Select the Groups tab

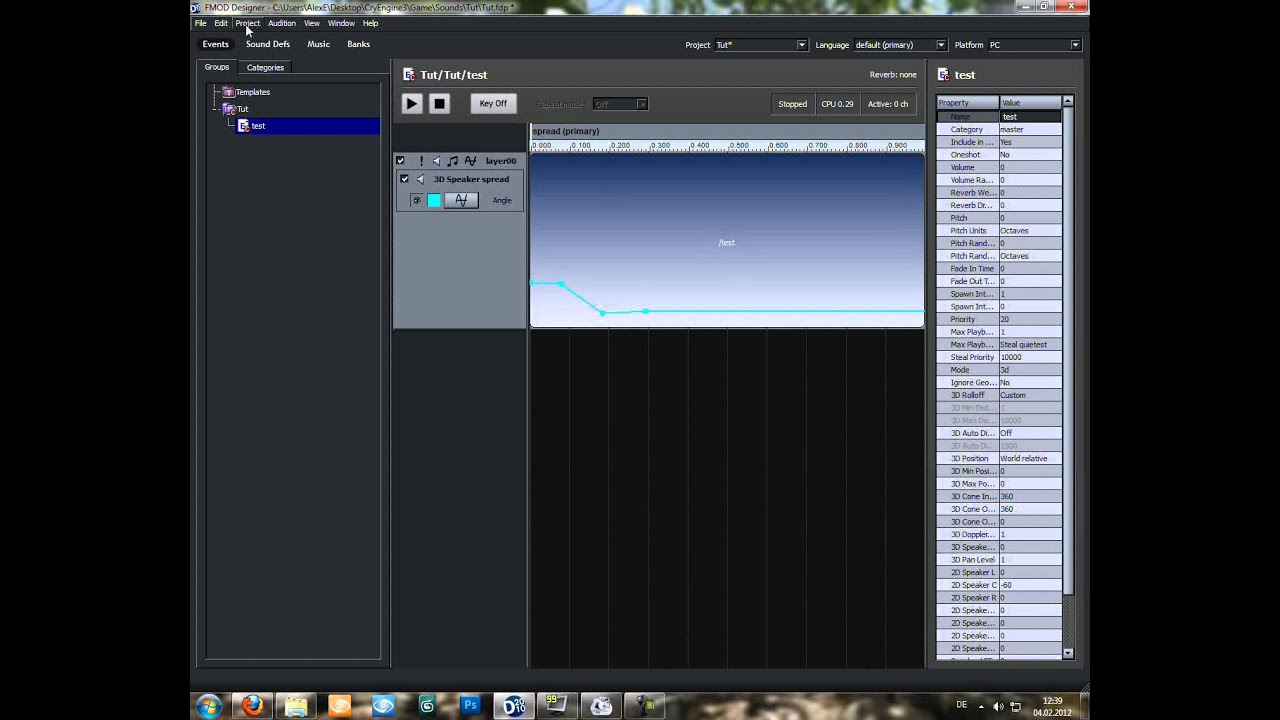click(217, 67)
